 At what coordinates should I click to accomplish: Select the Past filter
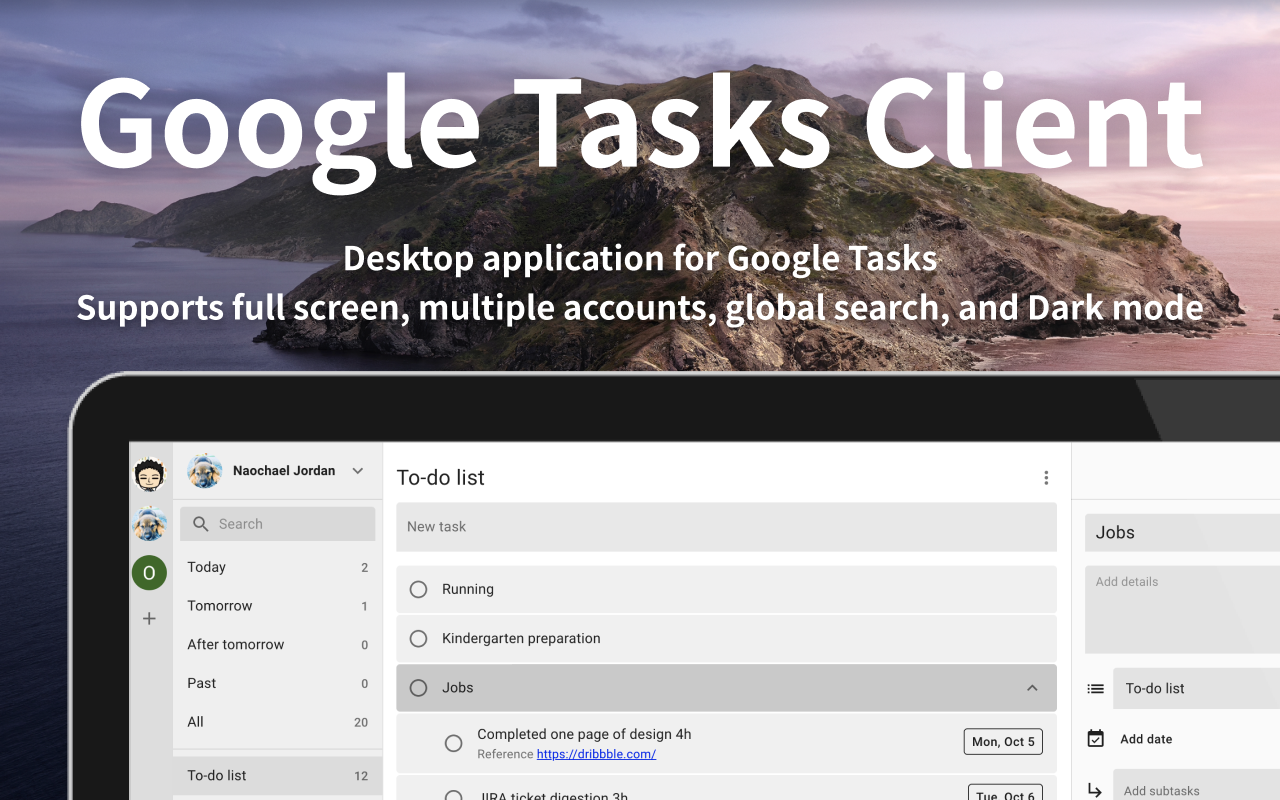277,684
